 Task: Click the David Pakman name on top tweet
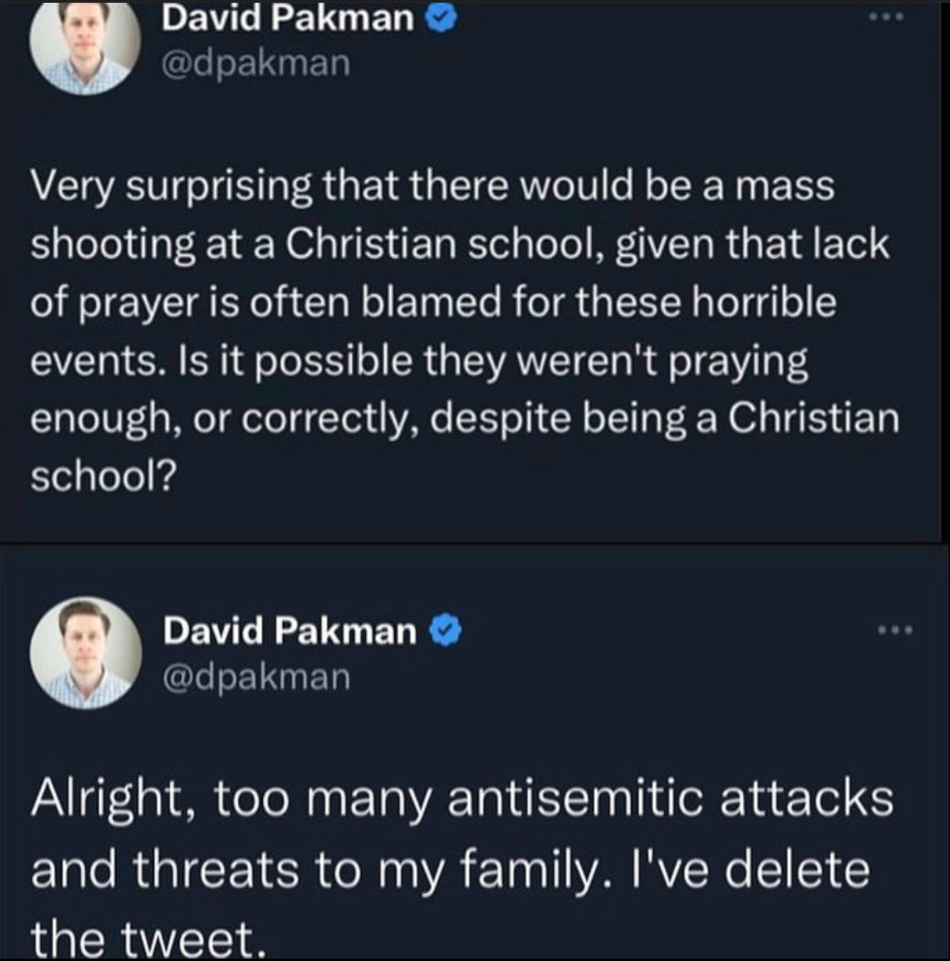[x=288, y=17]
